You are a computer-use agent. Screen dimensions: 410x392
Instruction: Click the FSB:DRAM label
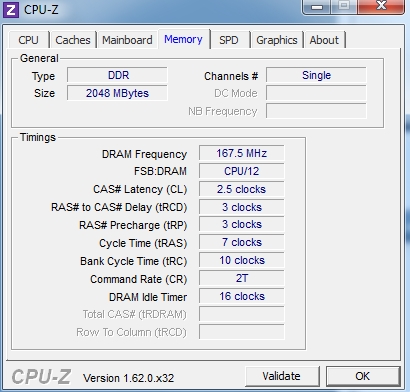click(160, 171)
